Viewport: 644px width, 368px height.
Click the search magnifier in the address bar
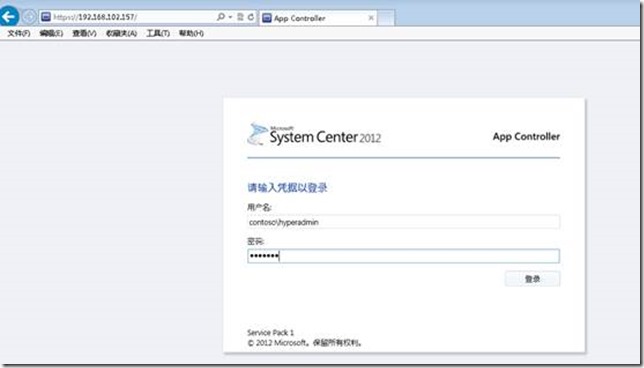coord(221,17)
